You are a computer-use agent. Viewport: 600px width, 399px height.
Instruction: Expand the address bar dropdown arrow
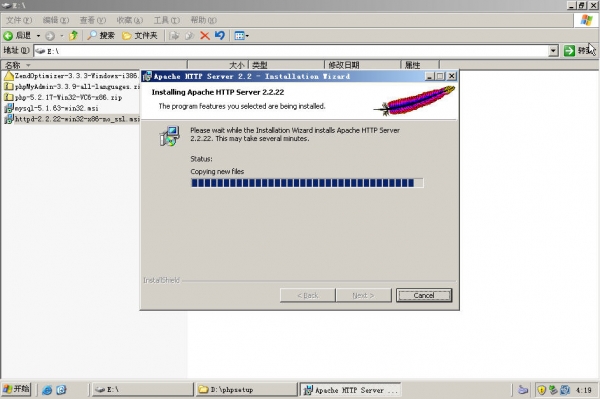pos(553,50)
